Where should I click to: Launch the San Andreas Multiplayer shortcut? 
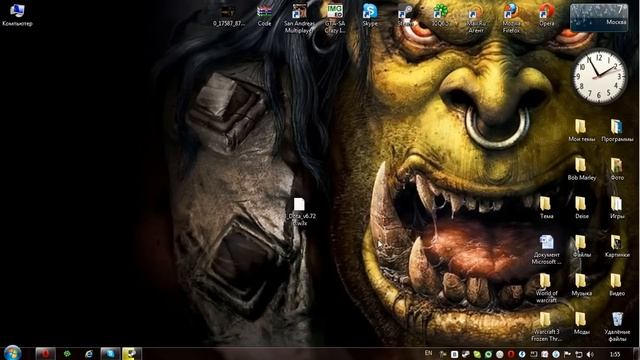[x=299, y=18]
